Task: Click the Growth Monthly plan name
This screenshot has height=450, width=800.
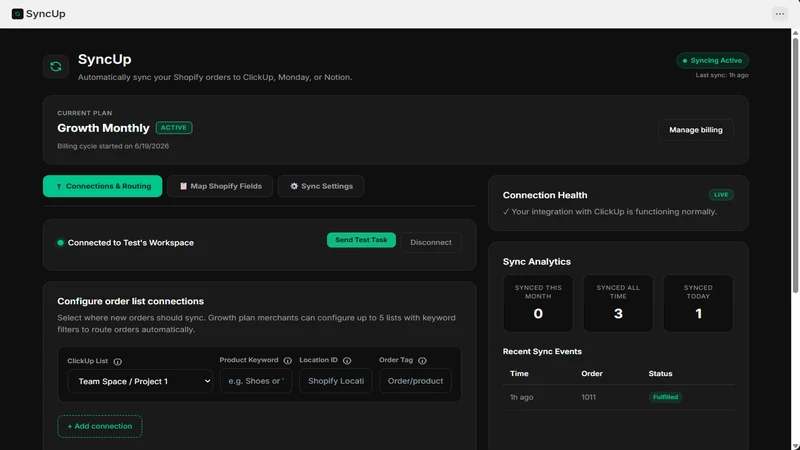Action: (x=103, y=128)
